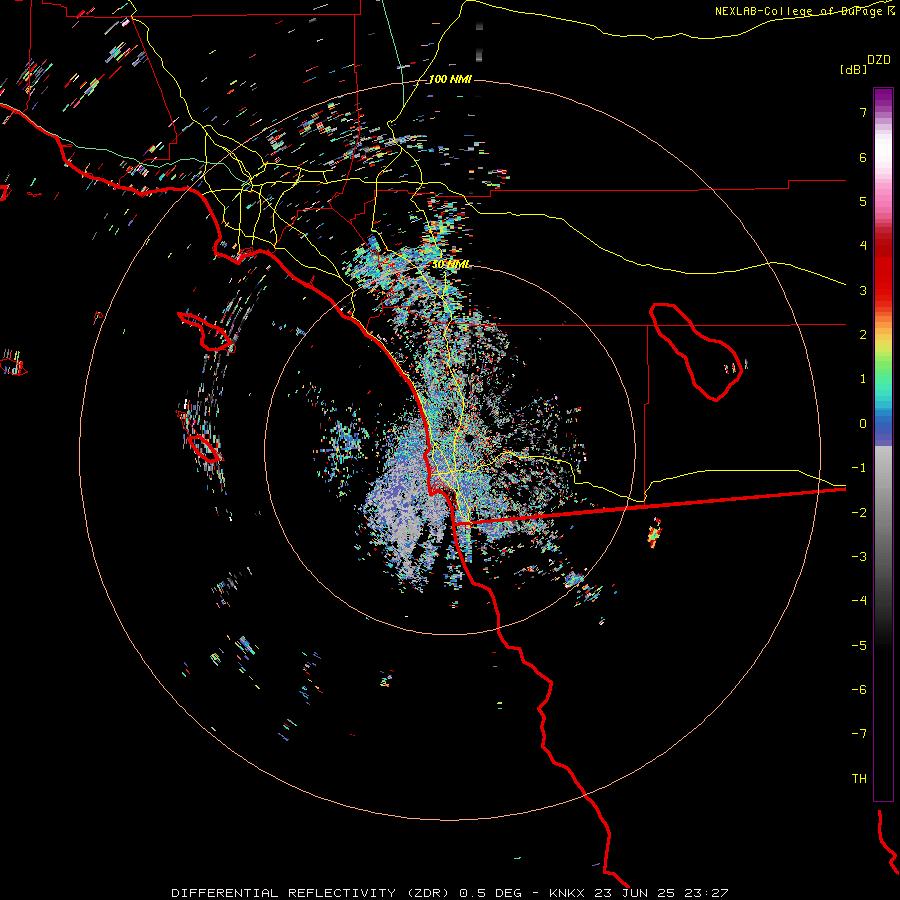Click the -5 value on the scale
Viewport: 900px width, 900px height.
pos(859,645)
